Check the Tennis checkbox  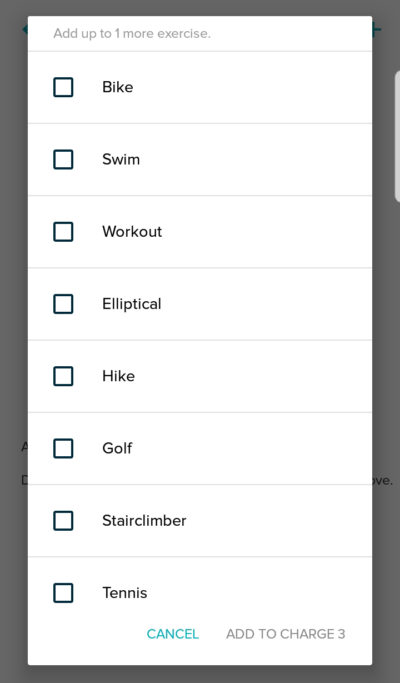click(63, 593)
